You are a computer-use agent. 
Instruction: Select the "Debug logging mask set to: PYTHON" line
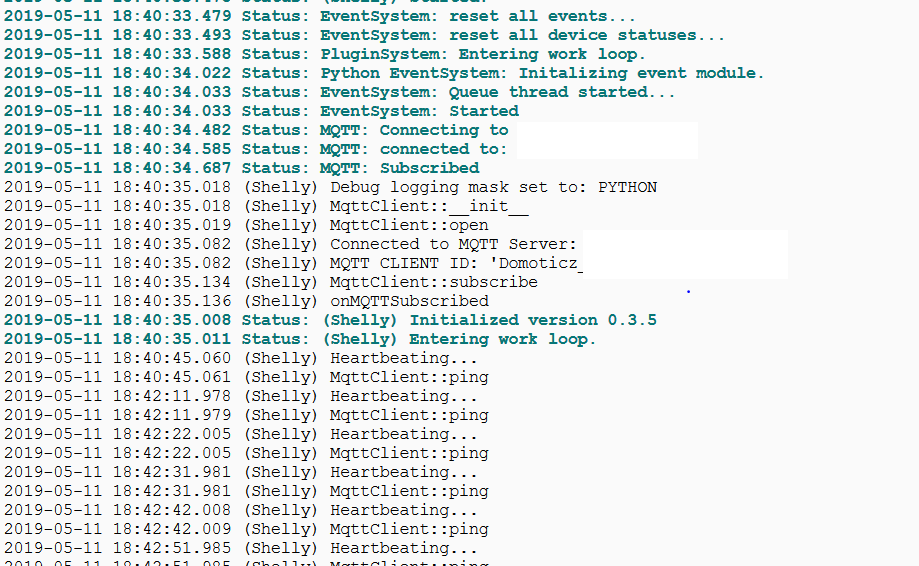point(331,187)
